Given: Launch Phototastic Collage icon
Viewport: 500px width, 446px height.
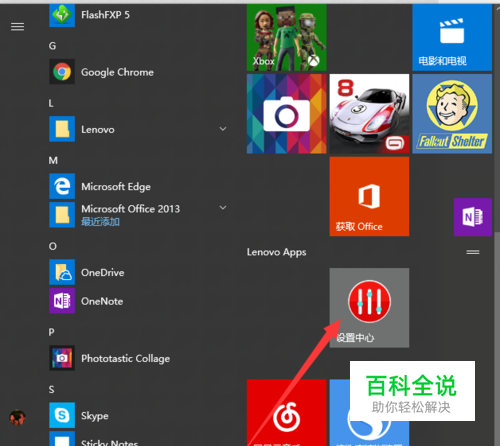Looking at the screenshot, I should pos(62,358).
